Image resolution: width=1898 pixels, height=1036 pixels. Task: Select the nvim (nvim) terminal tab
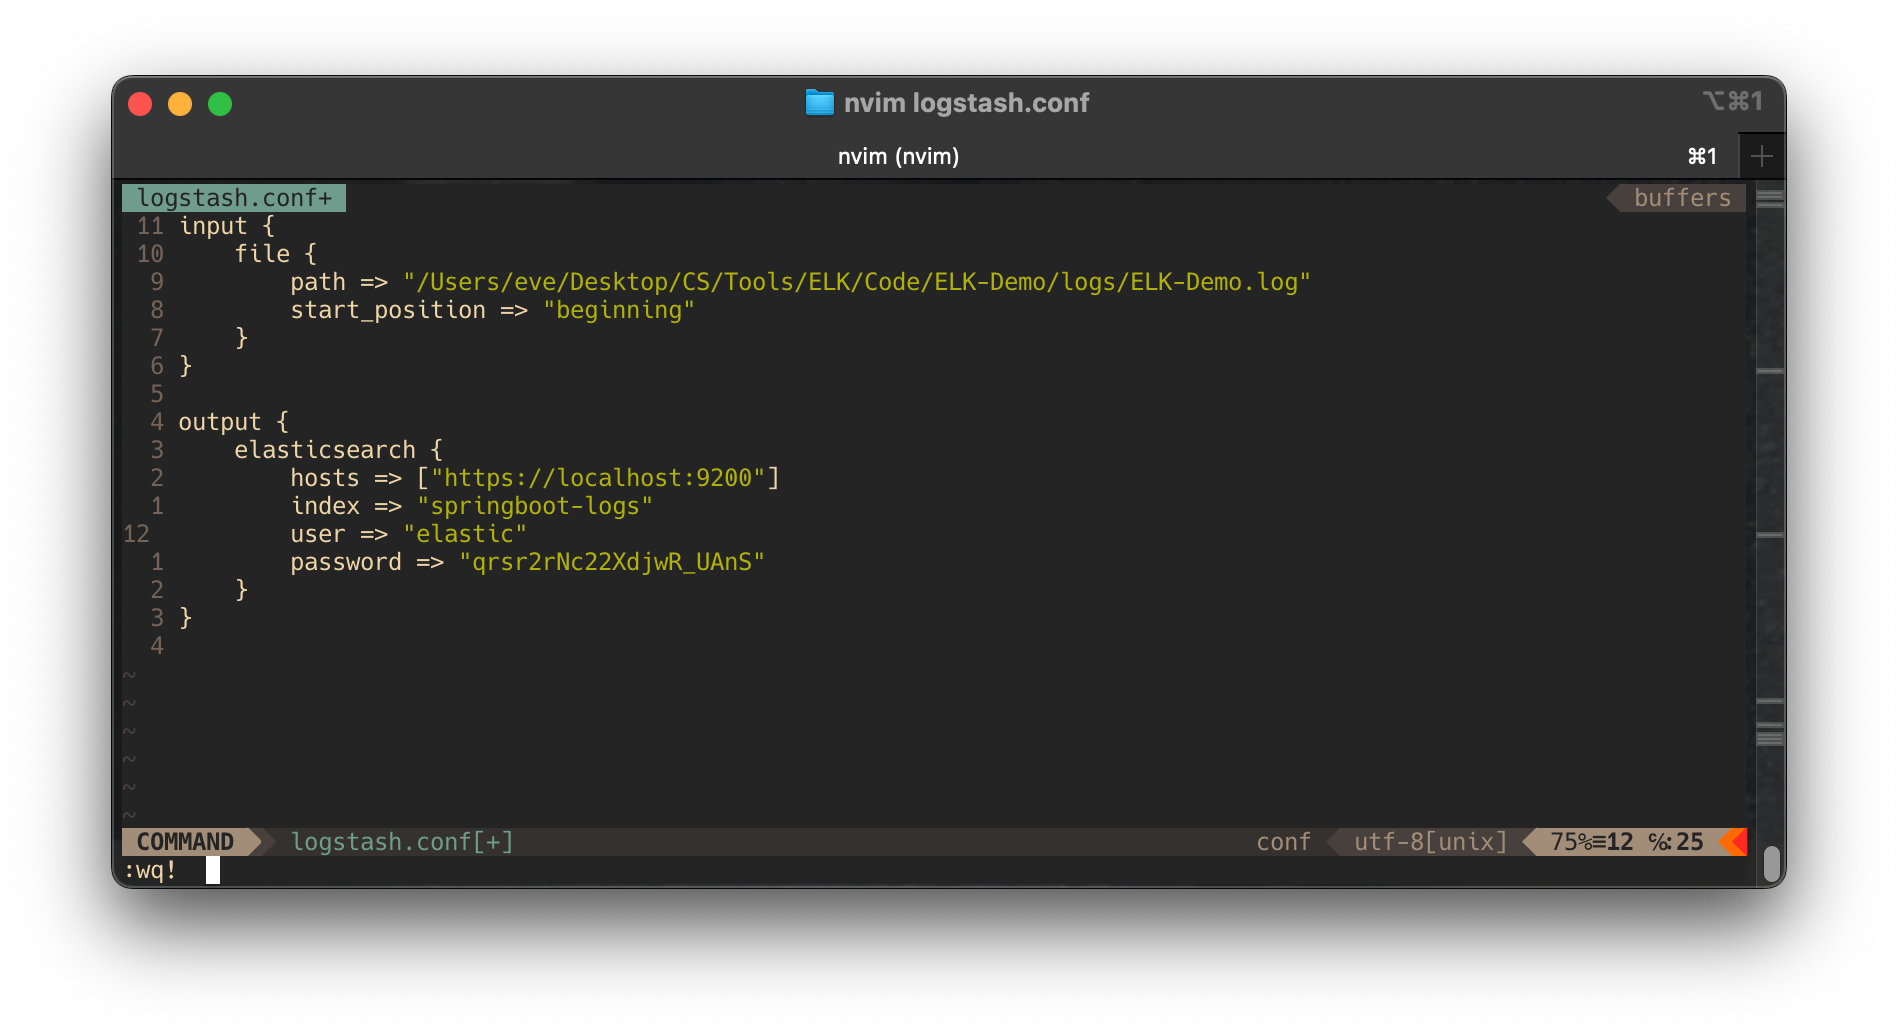tap(897, 156)
